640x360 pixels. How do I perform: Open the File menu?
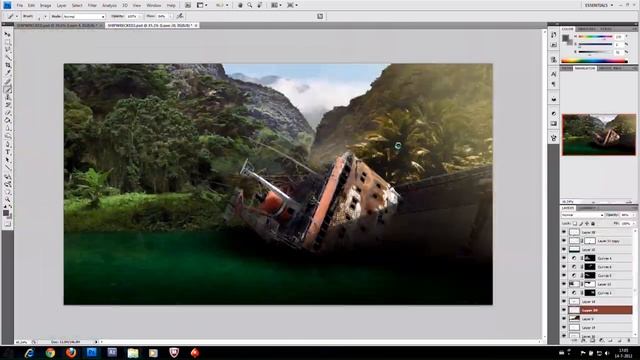[20, 5]
